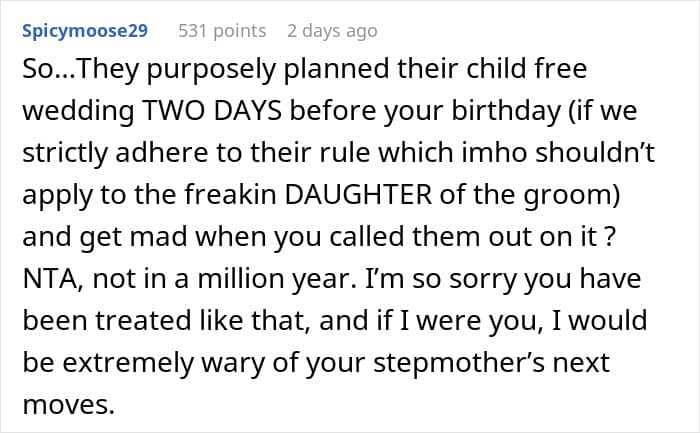Click the 531 points score

222,31
